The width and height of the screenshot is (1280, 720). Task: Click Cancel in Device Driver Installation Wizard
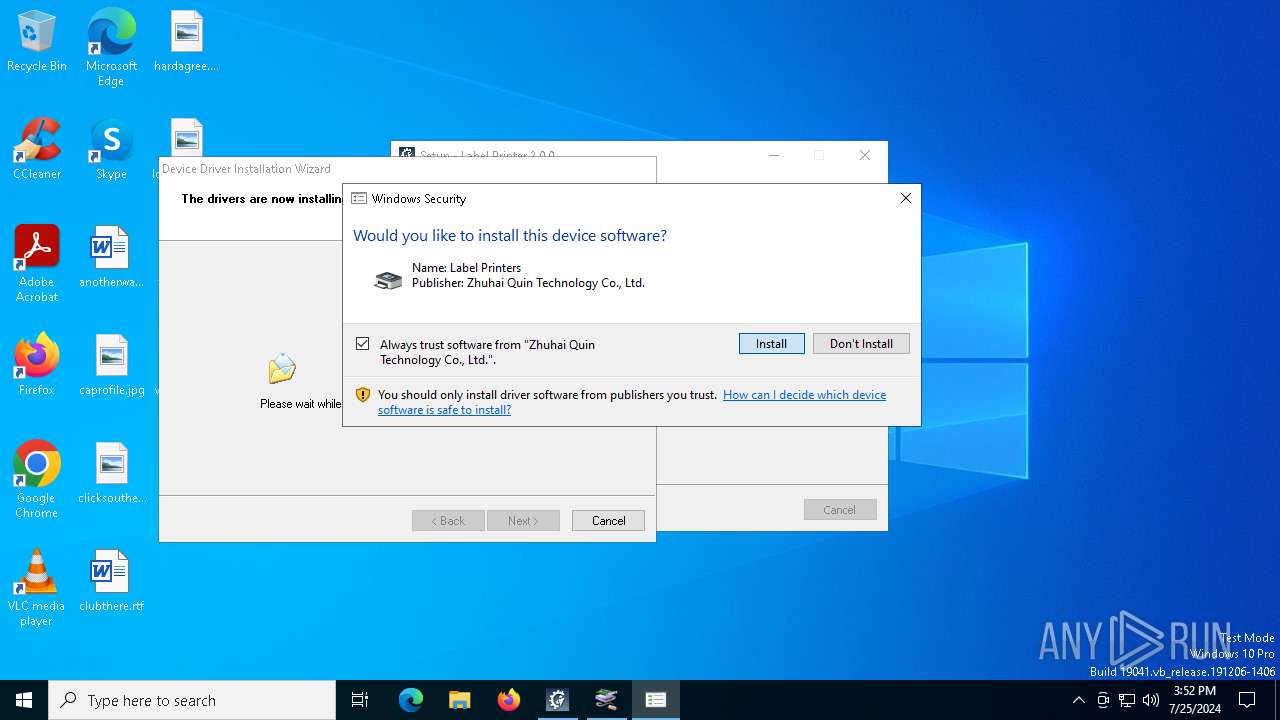[608, 521]
